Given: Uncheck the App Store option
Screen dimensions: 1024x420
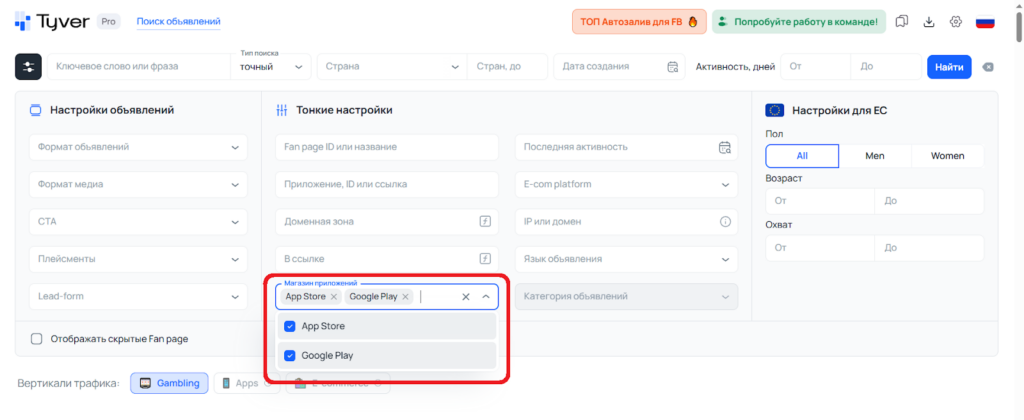Looking at the screenshot, I should pos(290,326).
